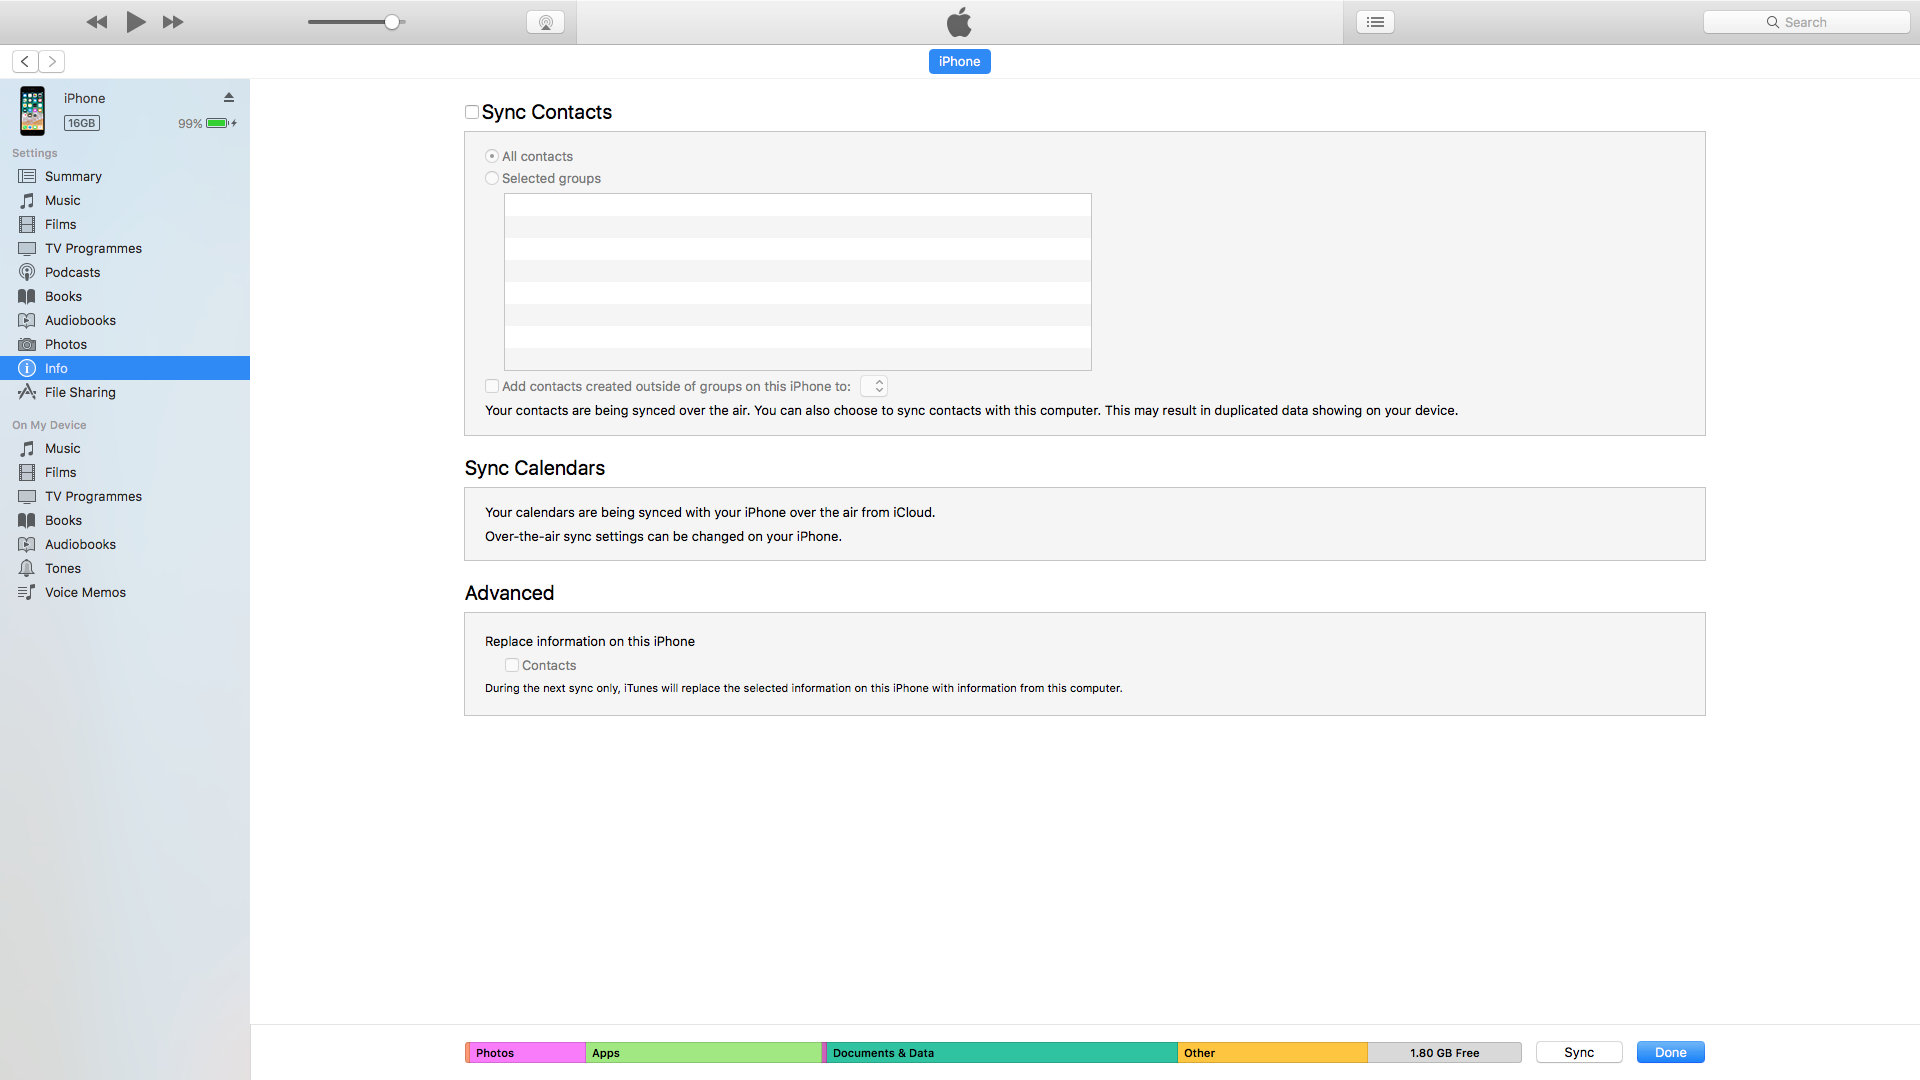This screenshot has height=1080, width=1920.
Task: Select the All contacts radio button
Action: coord(492,157)
